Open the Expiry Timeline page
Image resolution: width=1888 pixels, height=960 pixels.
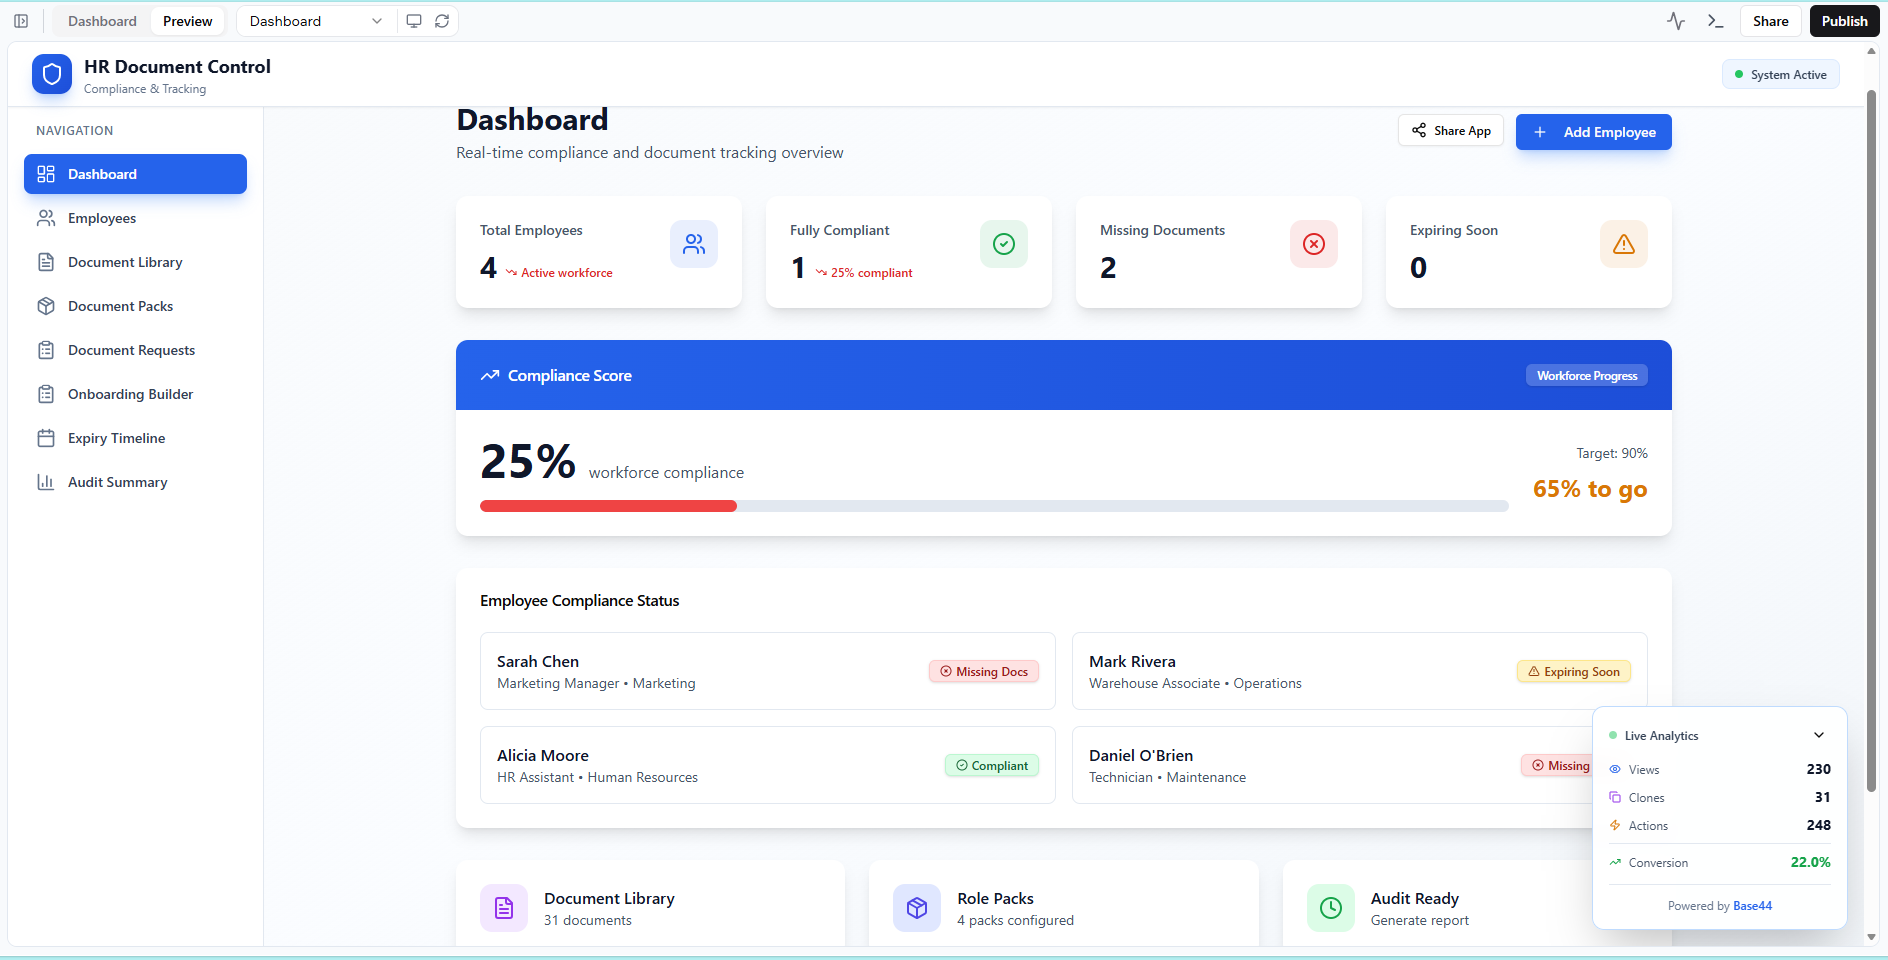tap(135, 438)
